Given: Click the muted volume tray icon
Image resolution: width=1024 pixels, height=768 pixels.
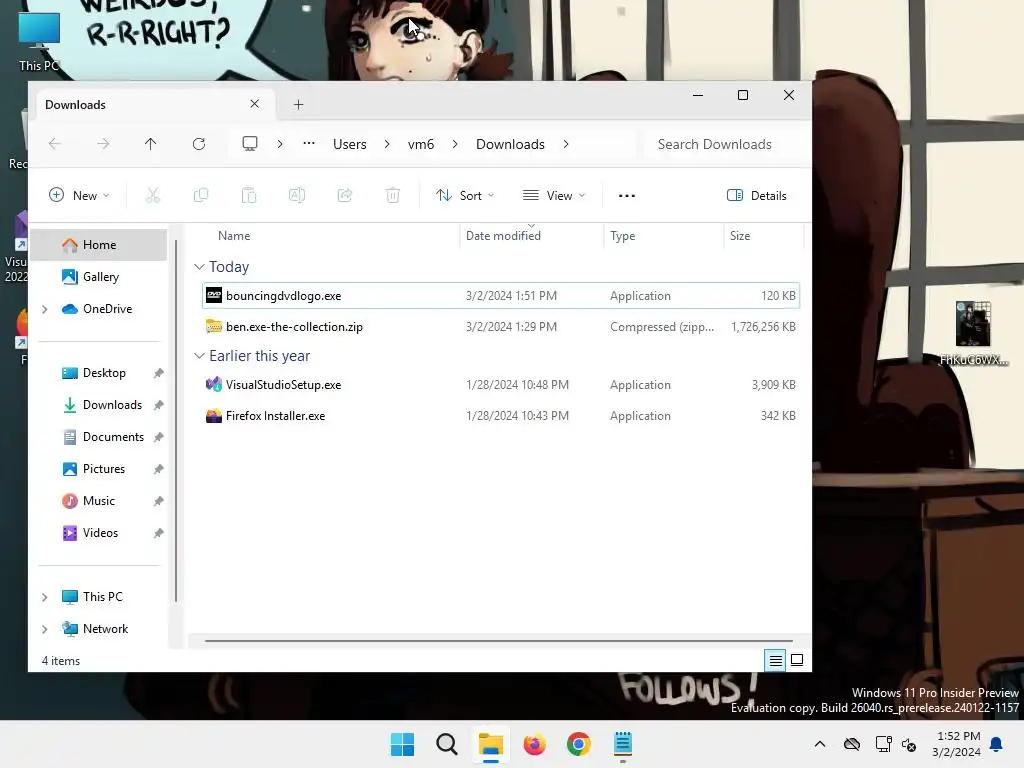Looking at the screenshot, I should point(908,744).
